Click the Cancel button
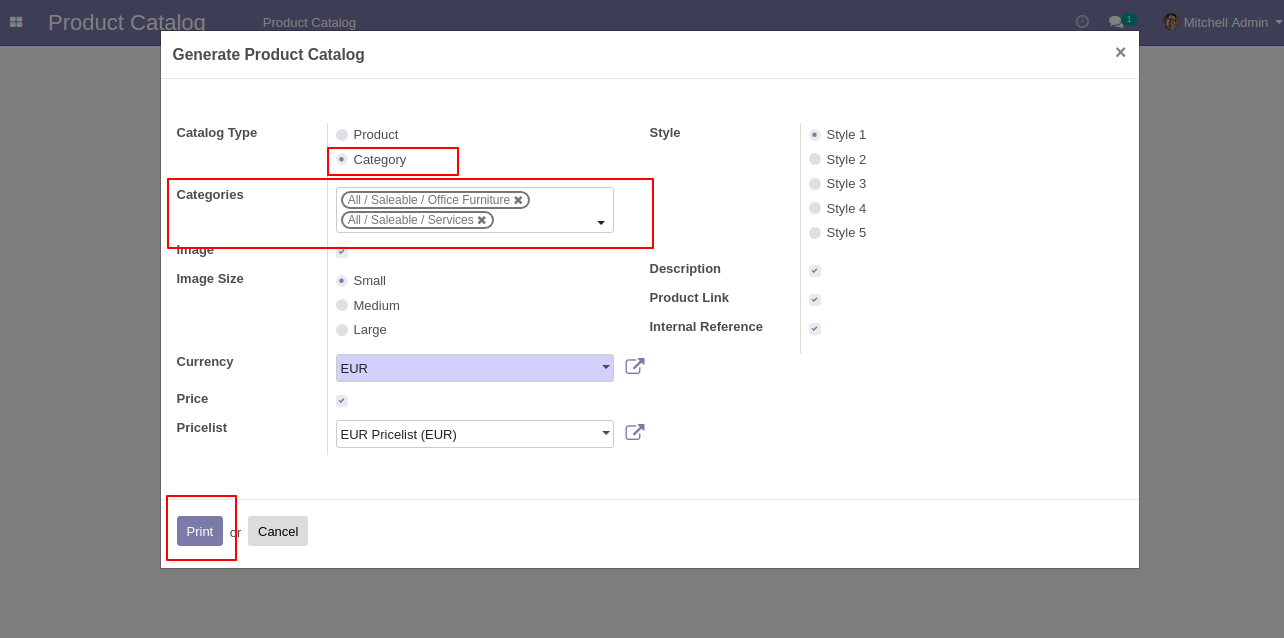 pyautogui.click(x=278, y=531)
